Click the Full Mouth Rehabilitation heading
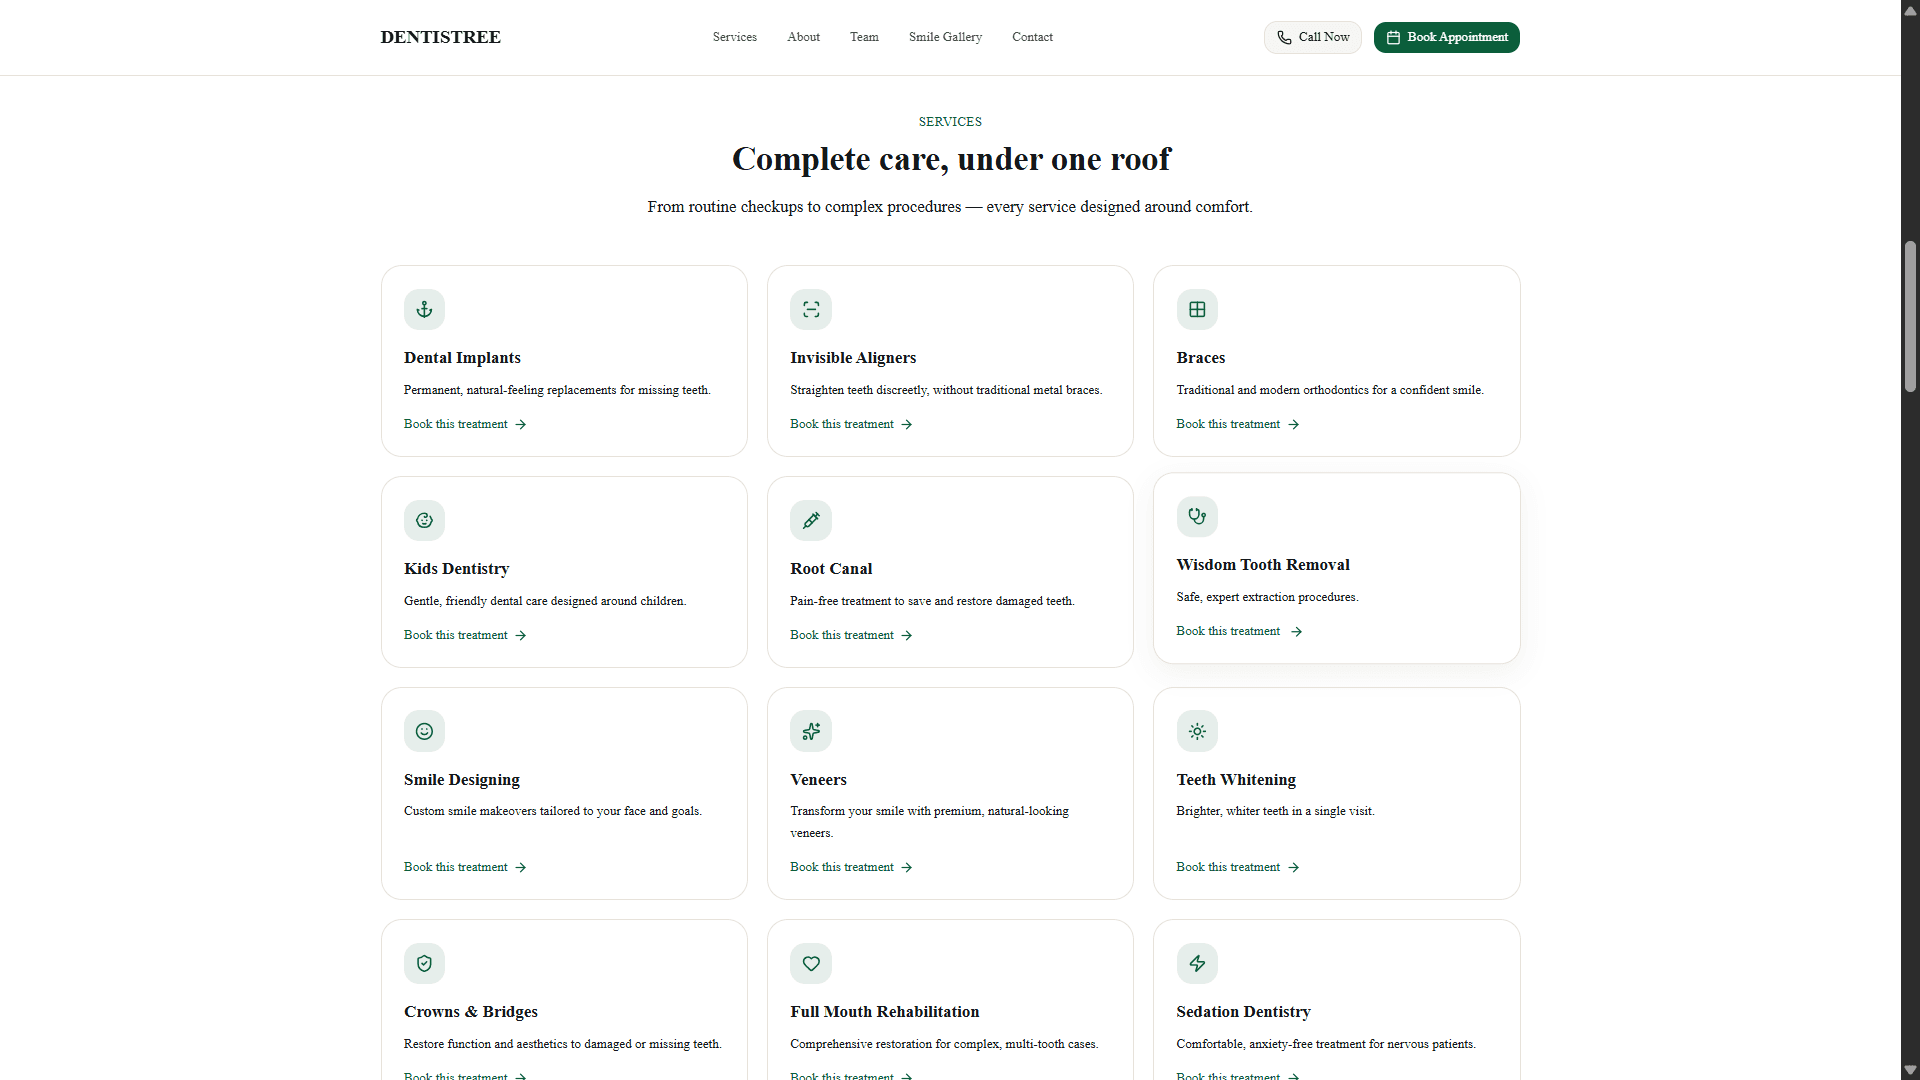Screen dimensions: 1920x1080 click(x=885, y=1012)
